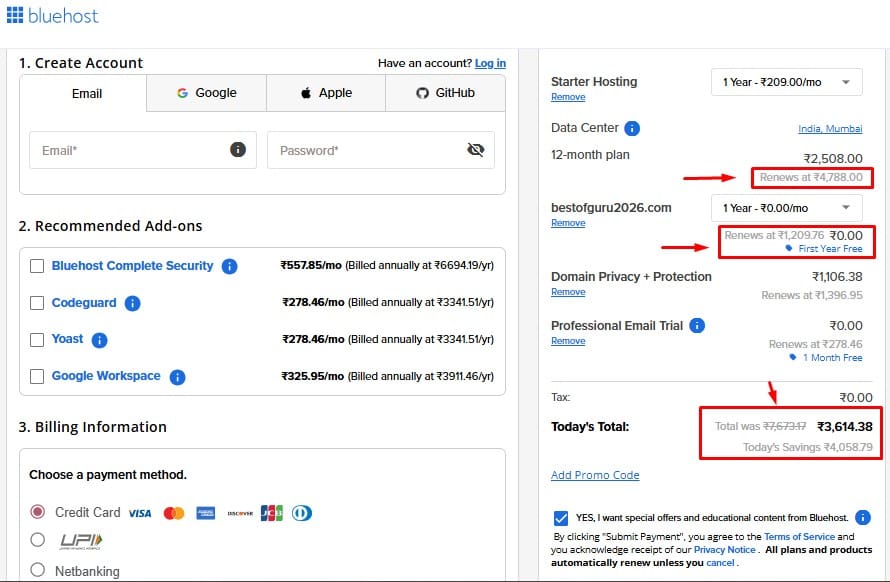The width and height of the screenshot is (890, 582).
Task: Switch to GitHub sign-up tab
Action: coord(446,93)
